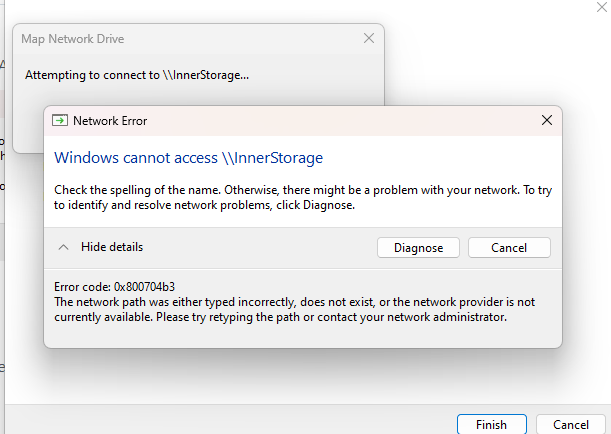Image resolution: width=611 pixels, height=434 pixels.
Task: Click the wizard footer area left of Finish
Action: point(250,424)
